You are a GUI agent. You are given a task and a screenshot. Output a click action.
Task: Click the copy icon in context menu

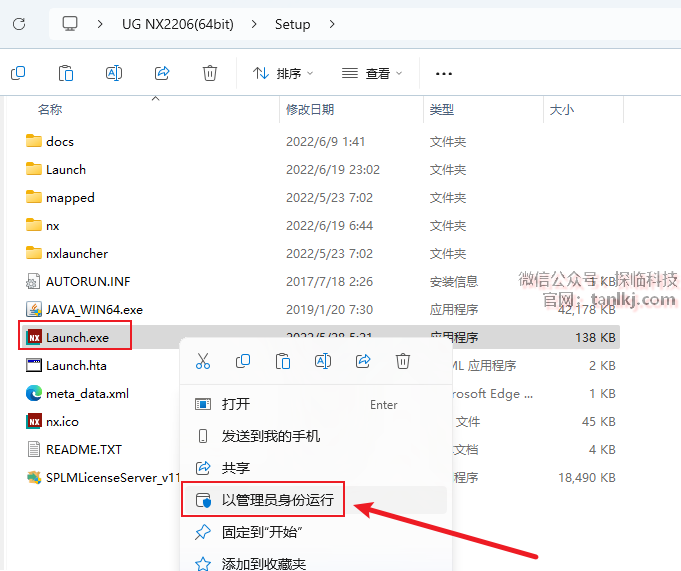point(243,361)
